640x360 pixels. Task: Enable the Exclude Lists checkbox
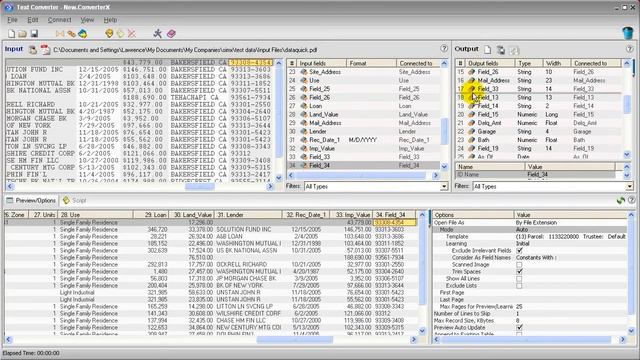tap(519, 286)
